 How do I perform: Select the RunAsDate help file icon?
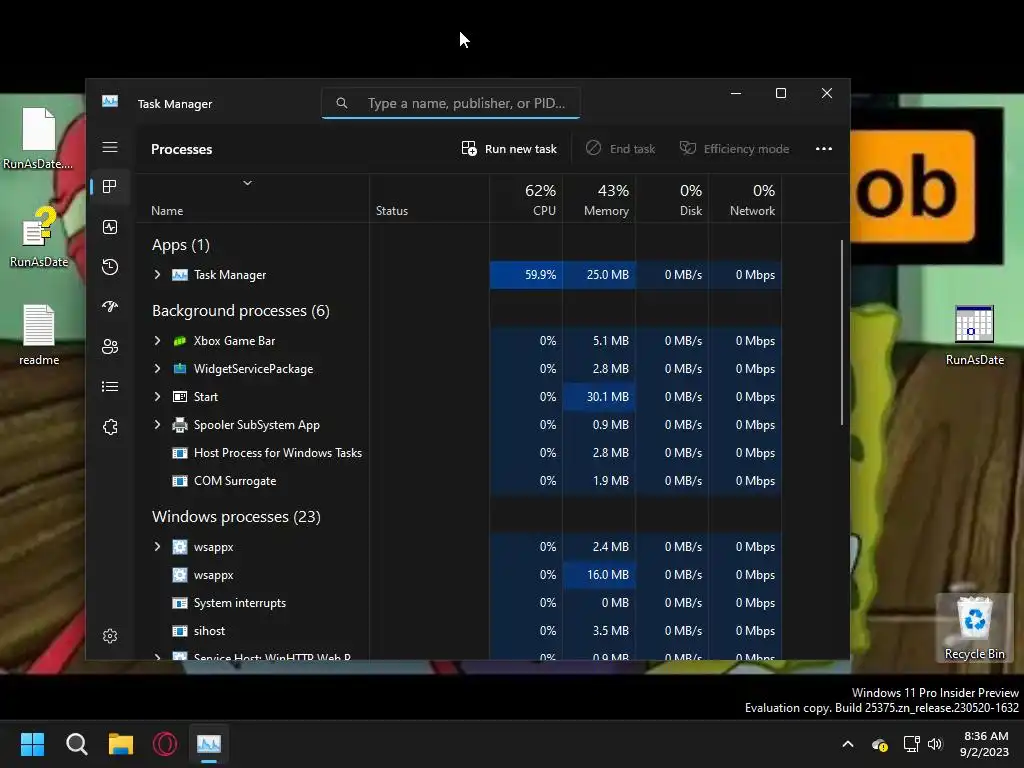(39, 237)
